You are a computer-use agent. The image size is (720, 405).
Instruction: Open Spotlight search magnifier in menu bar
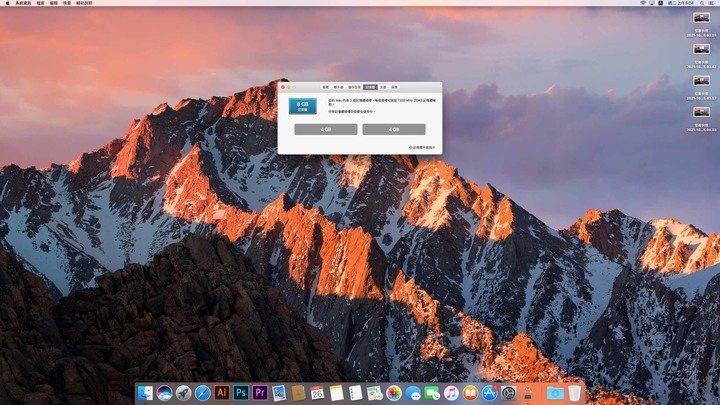pyautogui.click(x=702, y=3)
